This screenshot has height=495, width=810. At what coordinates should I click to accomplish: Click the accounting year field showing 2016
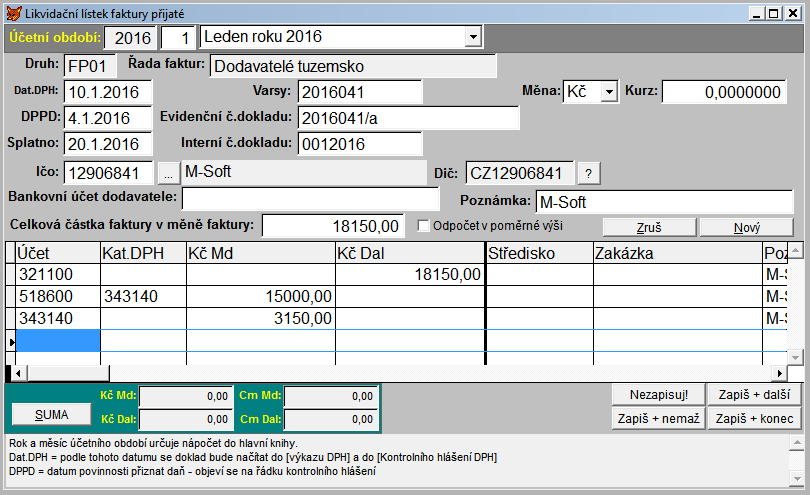(x=131, y=38)
